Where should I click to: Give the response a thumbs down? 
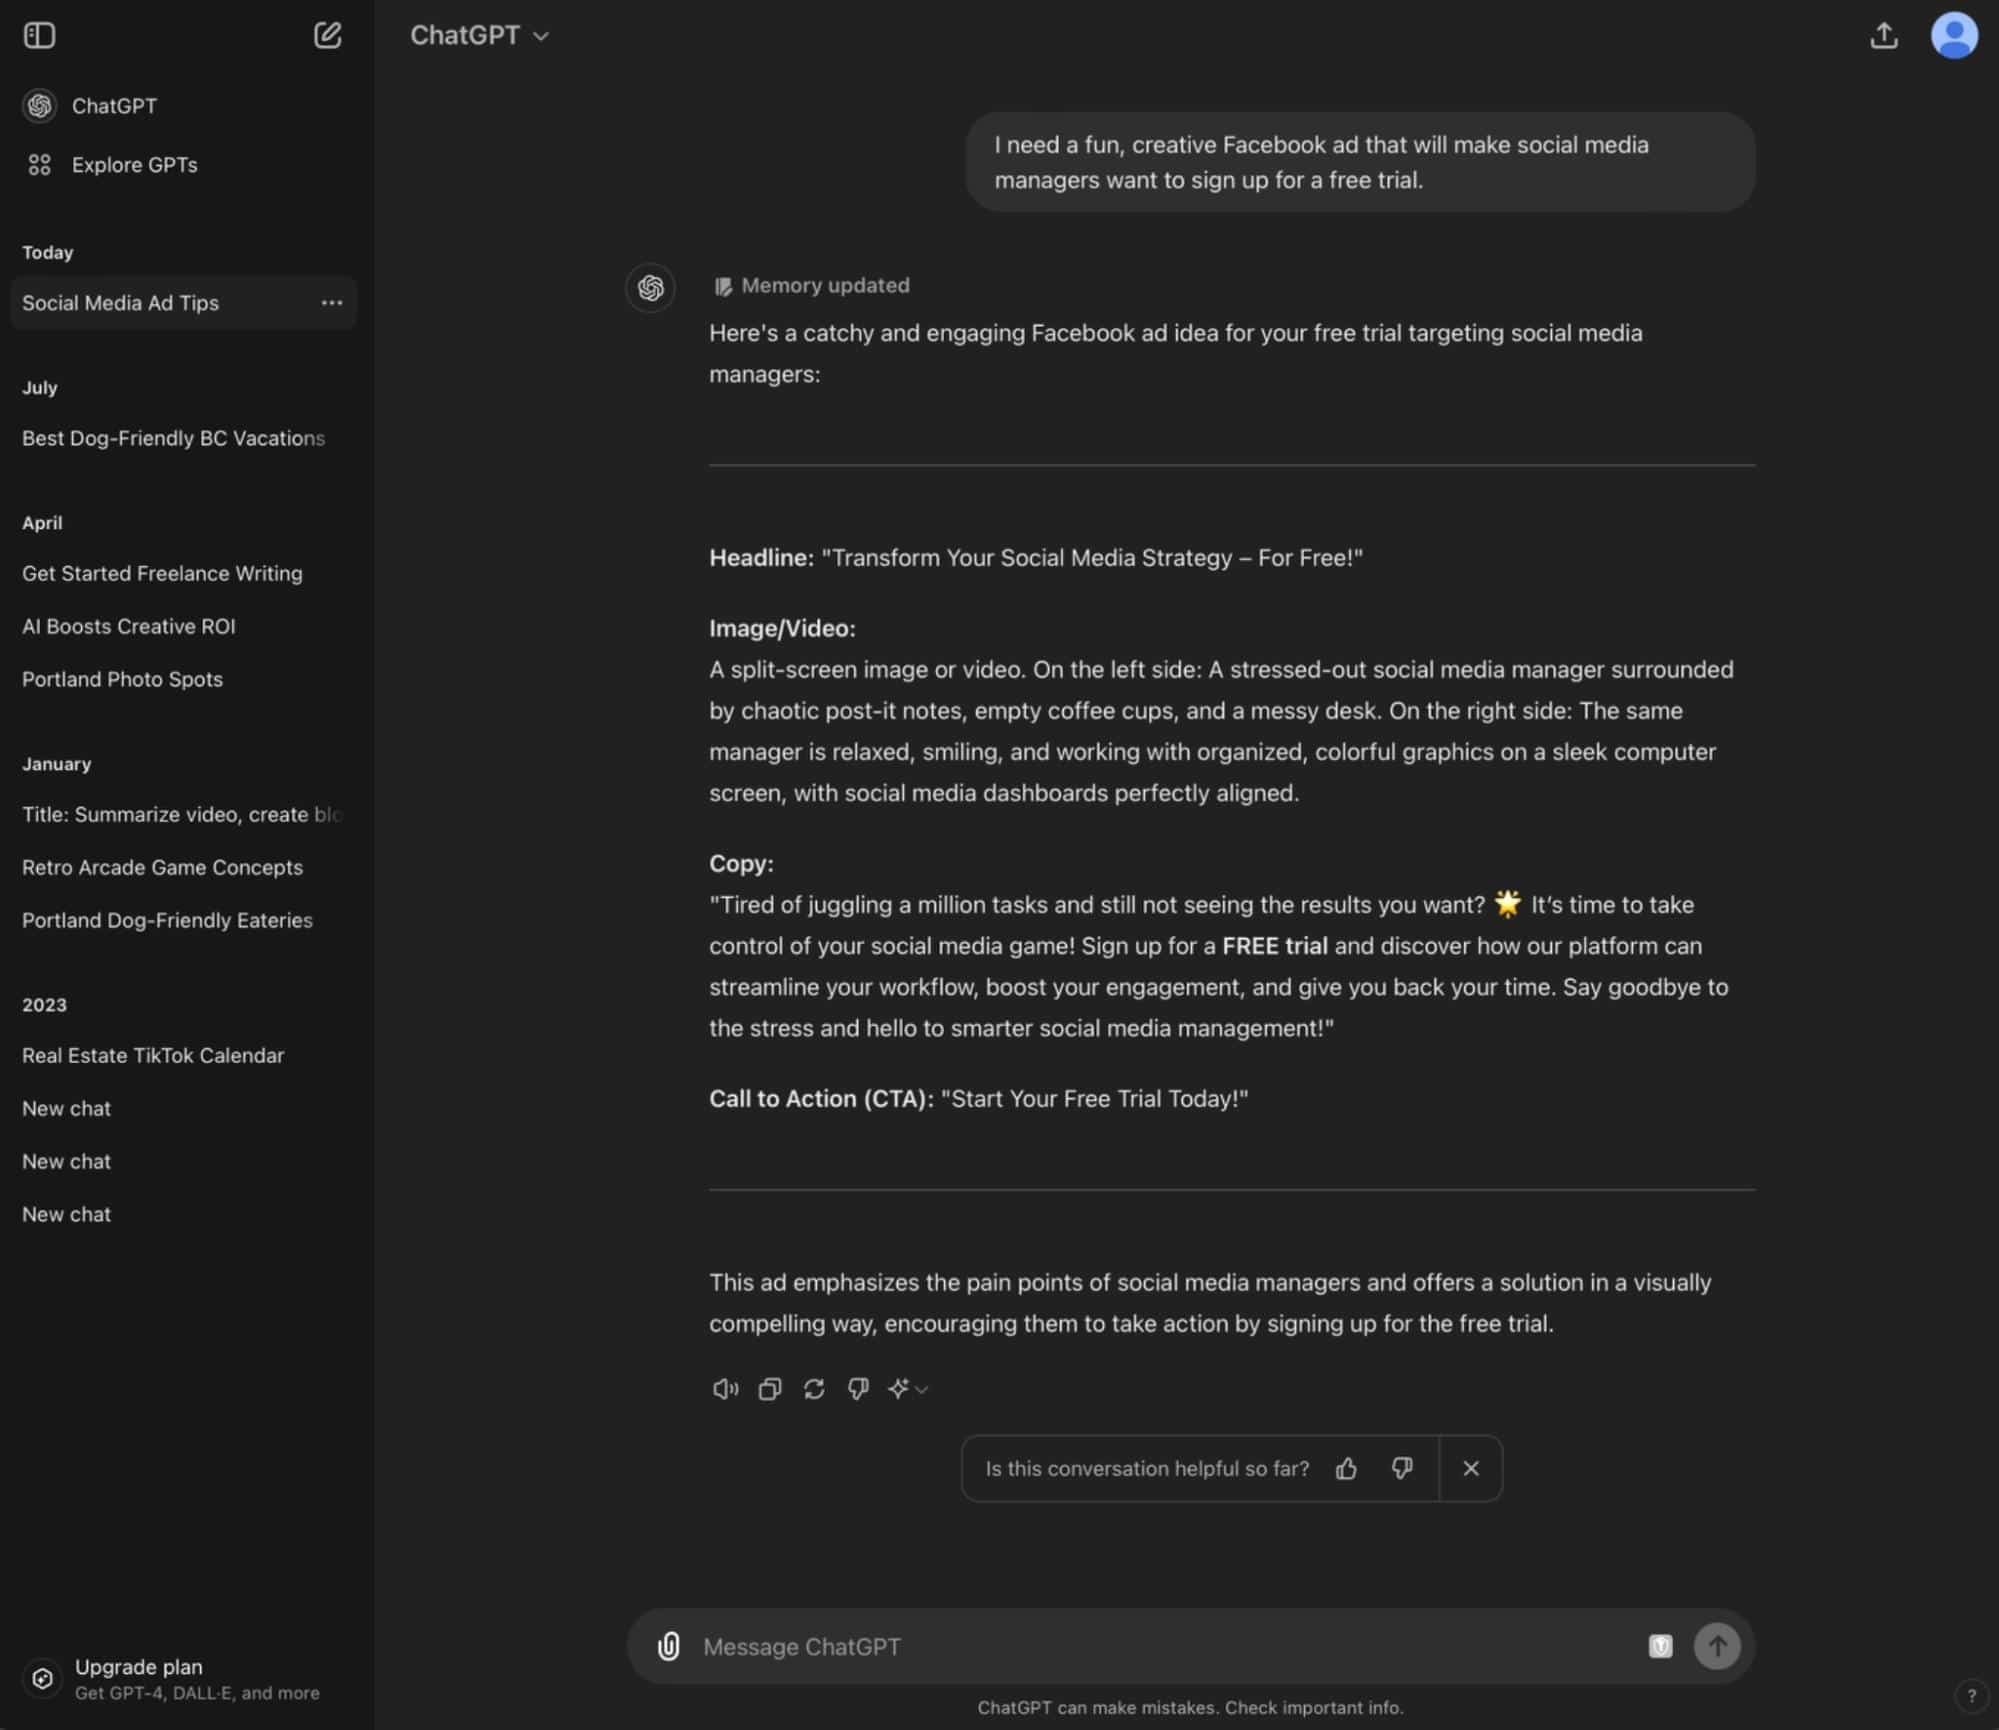coord(857,1389)
